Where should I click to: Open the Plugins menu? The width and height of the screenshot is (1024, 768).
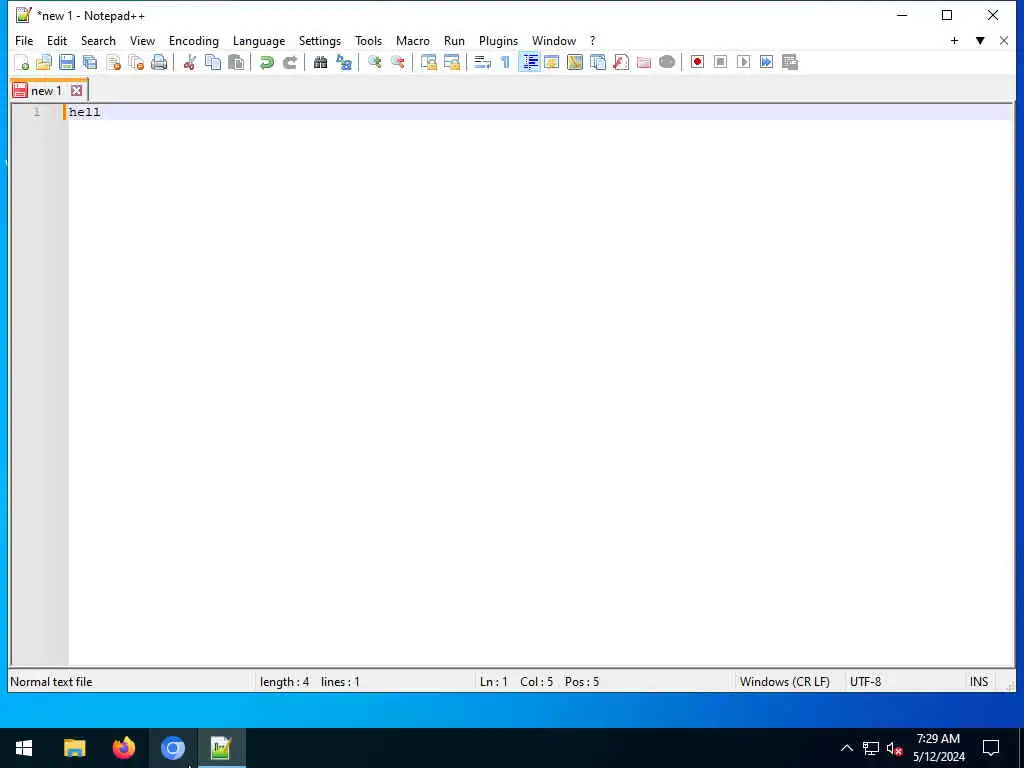498,40
